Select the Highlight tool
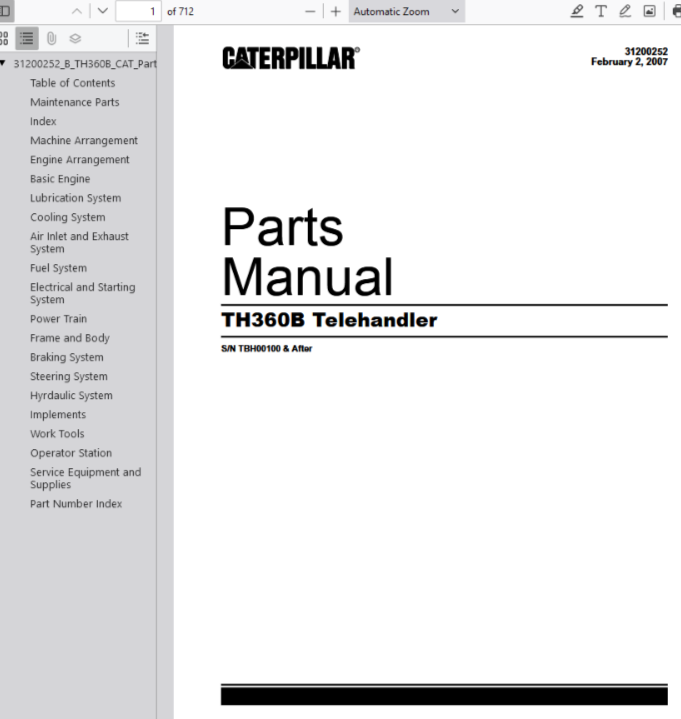This screenshot has height=719, width=681. 577,11
